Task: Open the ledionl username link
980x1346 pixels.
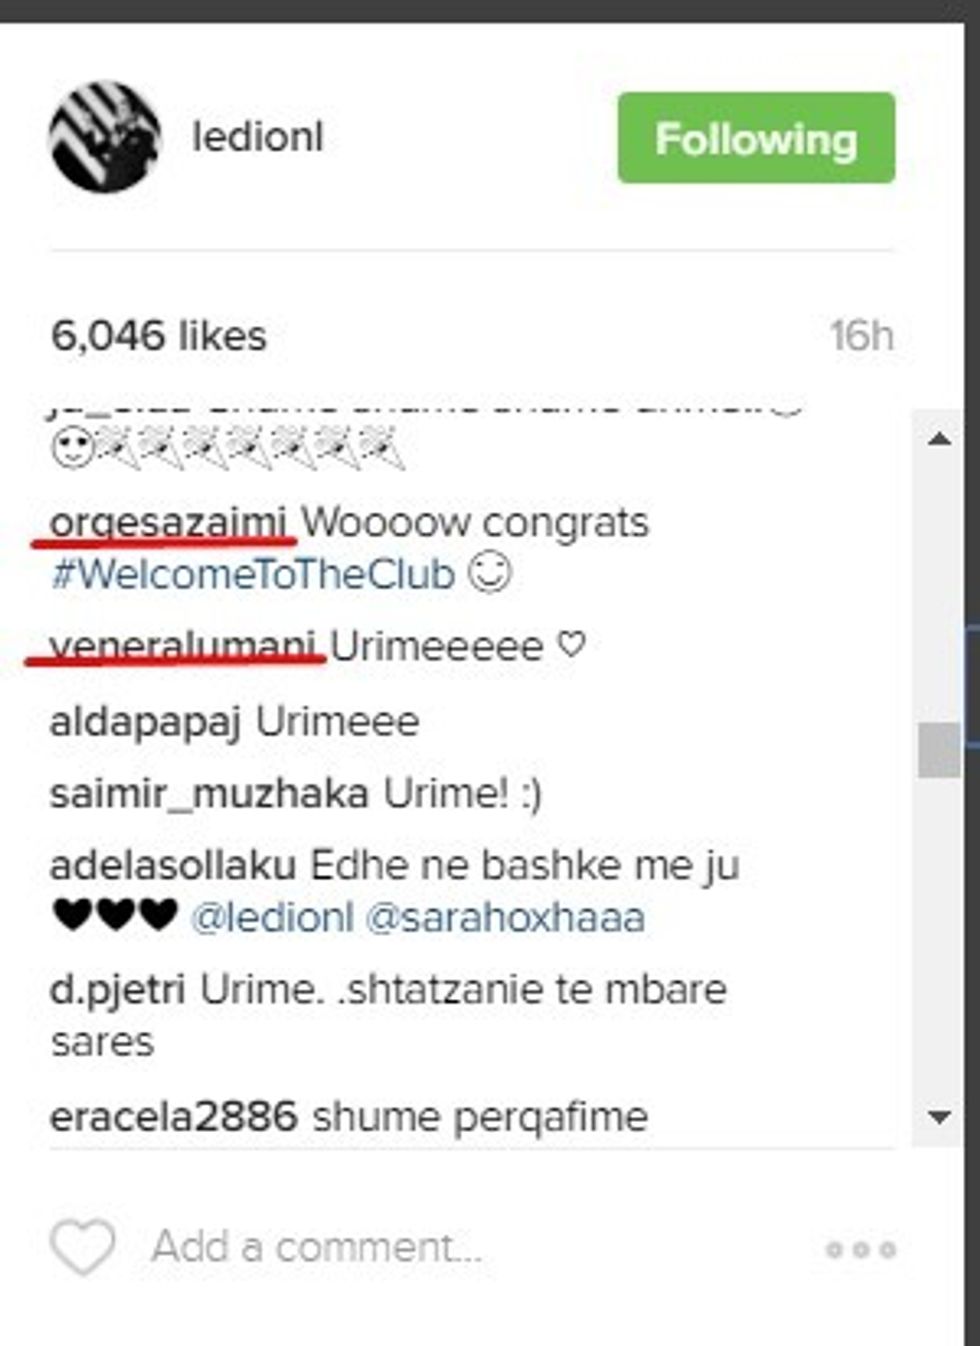Action: (258, 137)
